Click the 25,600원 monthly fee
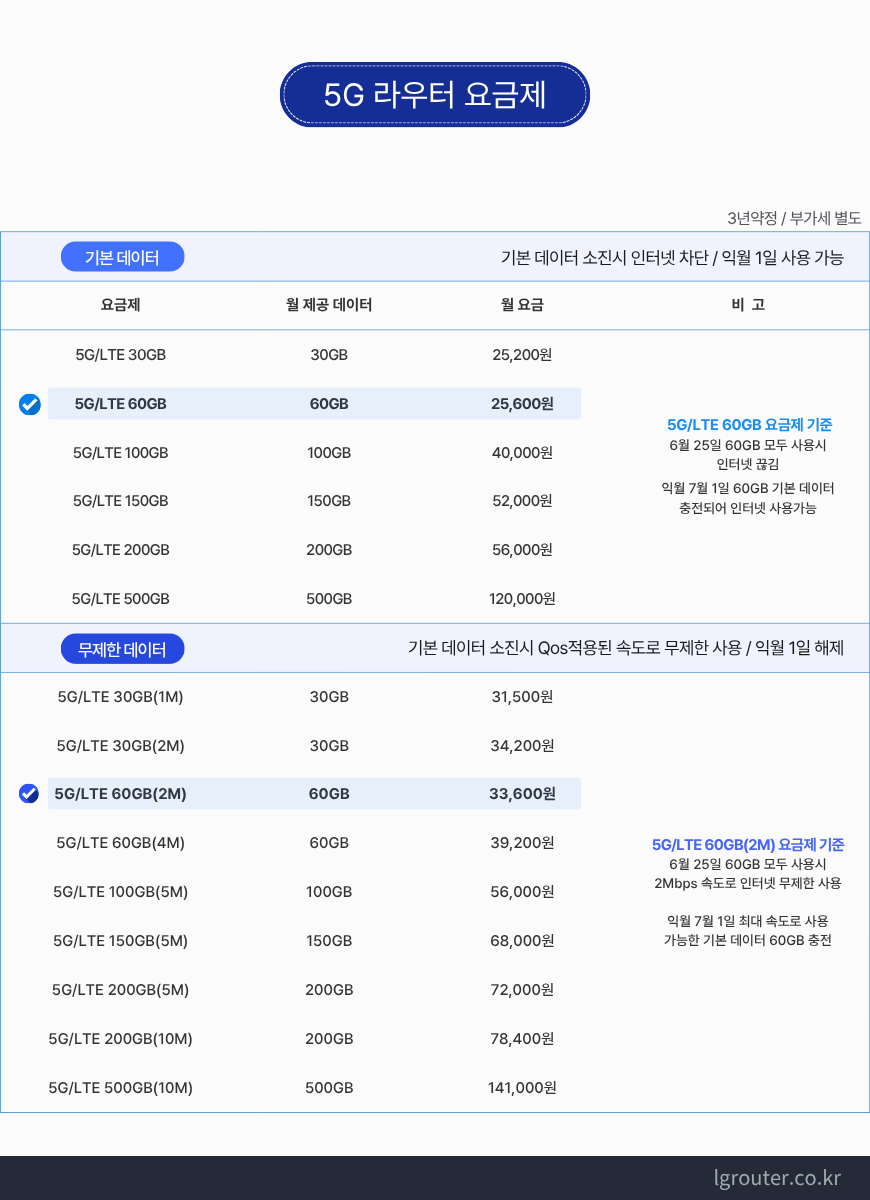 point(522,404)
